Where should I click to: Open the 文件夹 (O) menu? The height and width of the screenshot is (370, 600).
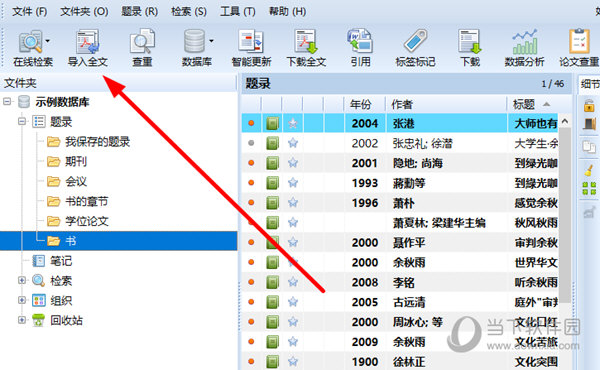point(84,11)
